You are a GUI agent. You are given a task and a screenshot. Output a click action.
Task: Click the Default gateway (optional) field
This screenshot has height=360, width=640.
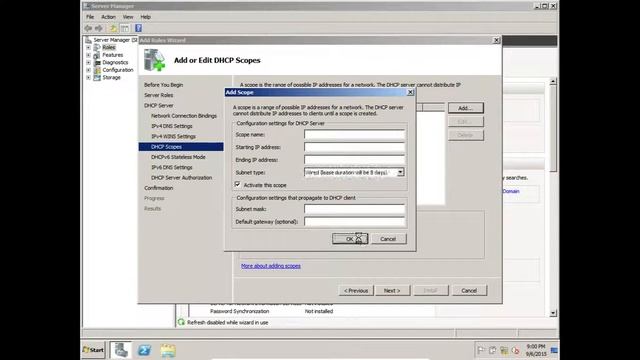click(x=354, y=222)
